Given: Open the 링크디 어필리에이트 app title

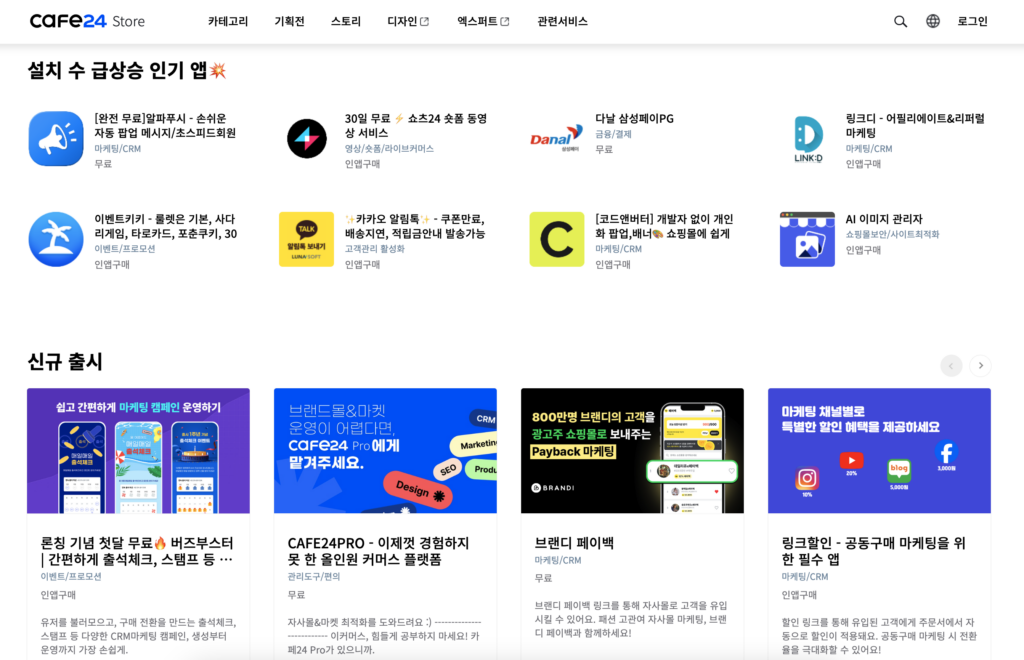Looking at the screenshot, I should [915, 125].
